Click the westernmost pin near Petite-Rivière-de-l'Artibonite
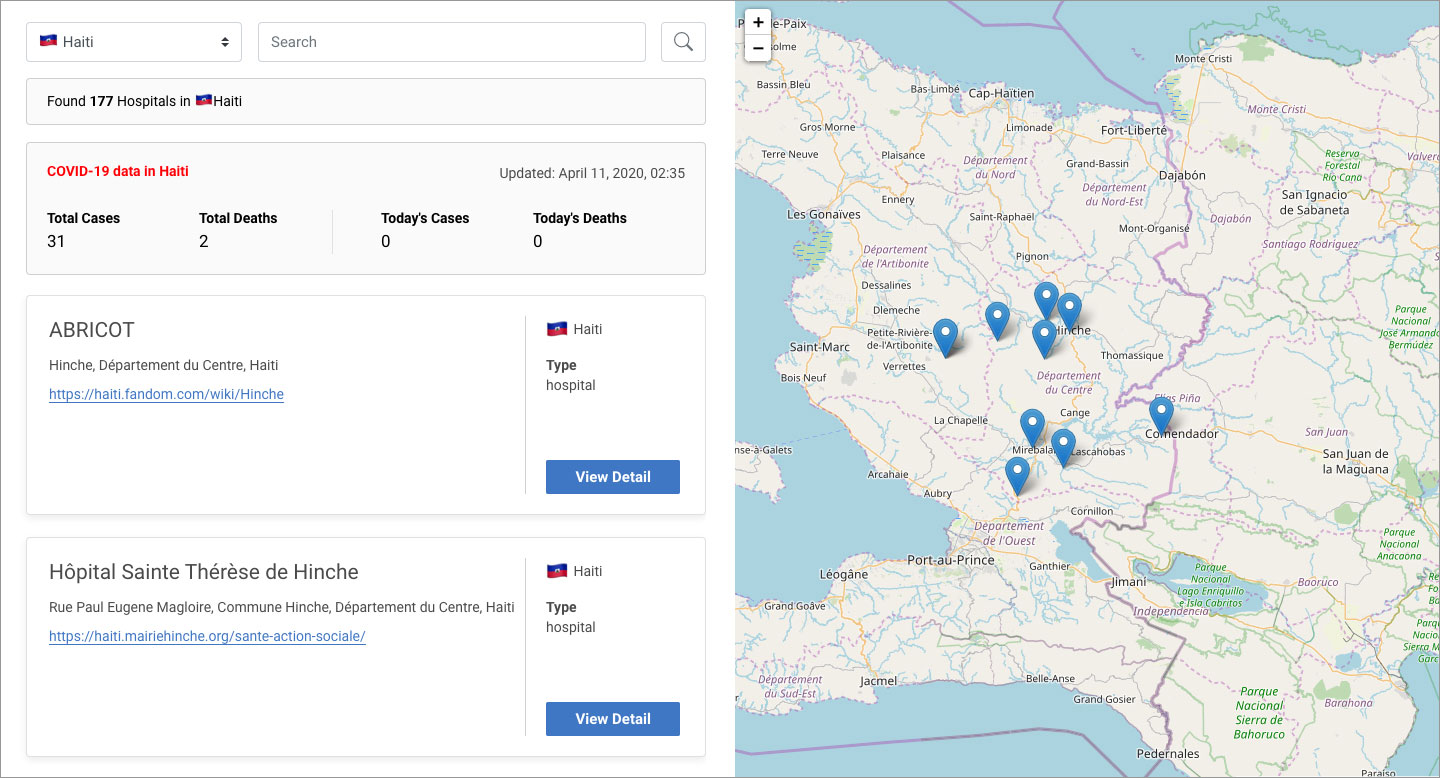 (945, 337)
